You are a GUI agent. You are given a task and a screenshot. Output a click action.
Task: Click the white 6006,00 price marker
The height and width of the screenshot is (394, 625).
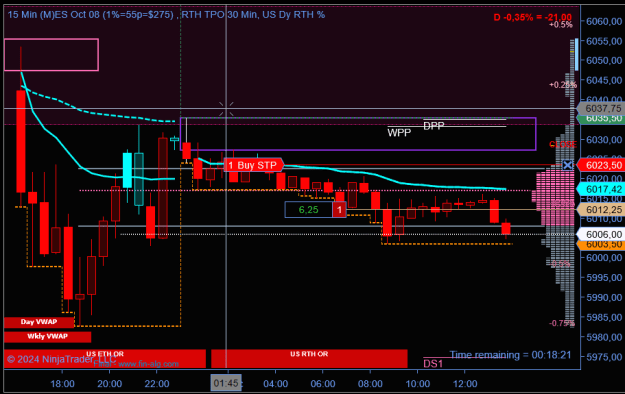[601, 234]
